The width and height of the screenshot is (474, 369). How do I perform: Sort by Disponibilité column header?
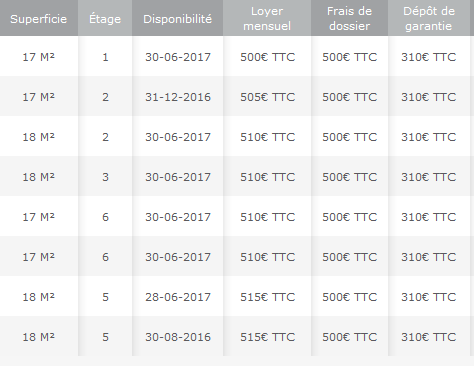pyautogui.click(x=178, y=19)
